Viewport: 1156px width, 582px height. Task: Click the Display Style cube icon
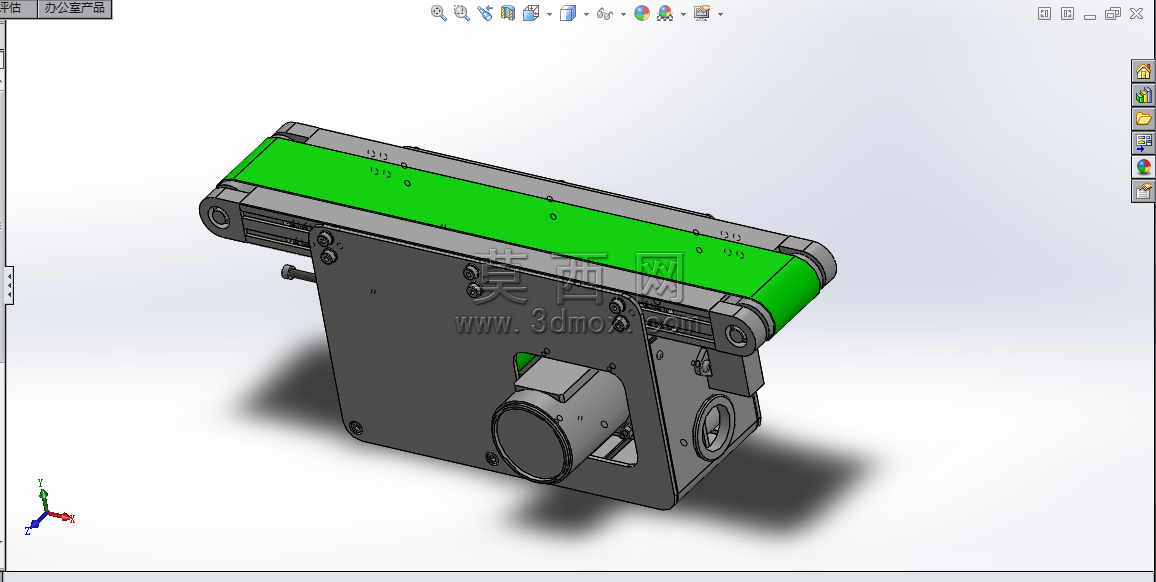568,13
